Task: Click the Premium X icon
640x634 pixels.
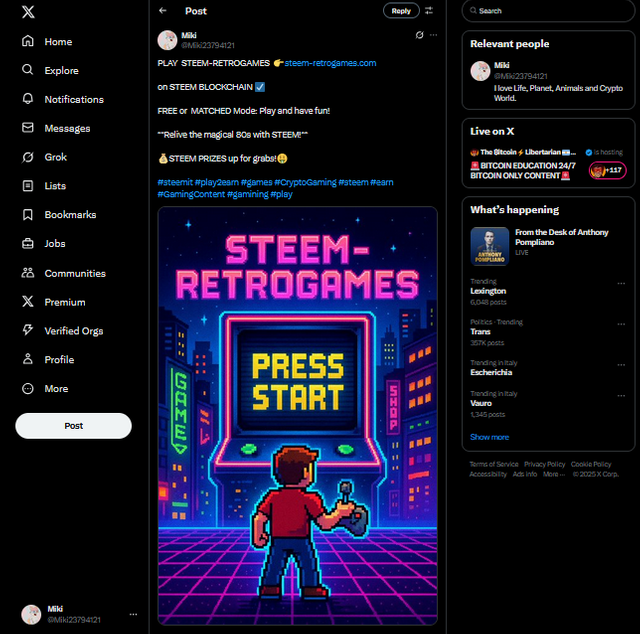Action: (x=28, y=302)
